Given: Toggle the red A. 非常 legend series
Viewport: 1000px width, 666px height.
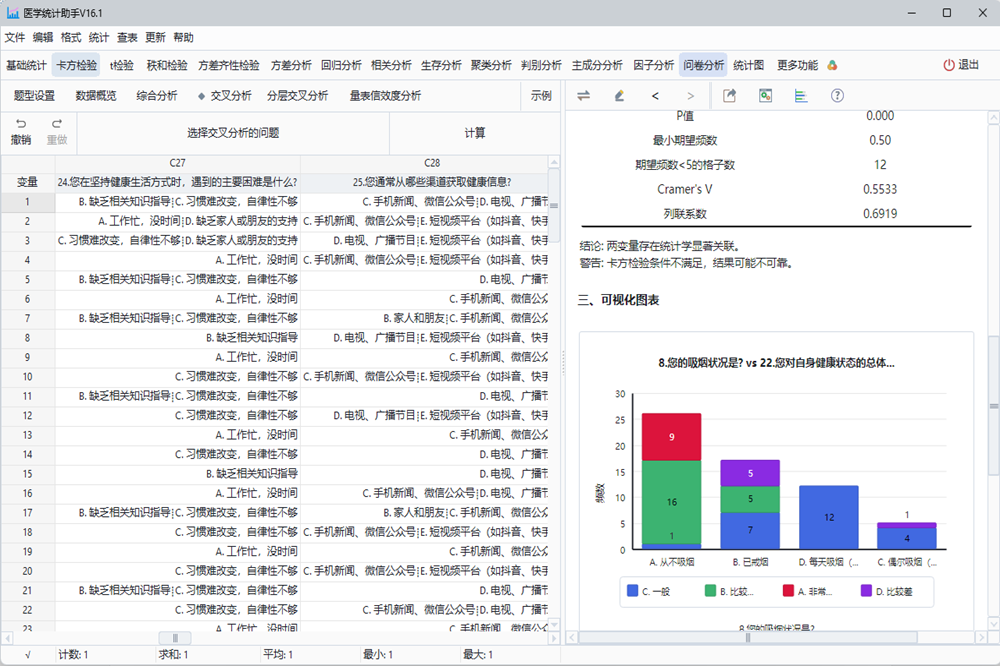Looking at the screenshot, I should 812,591.
